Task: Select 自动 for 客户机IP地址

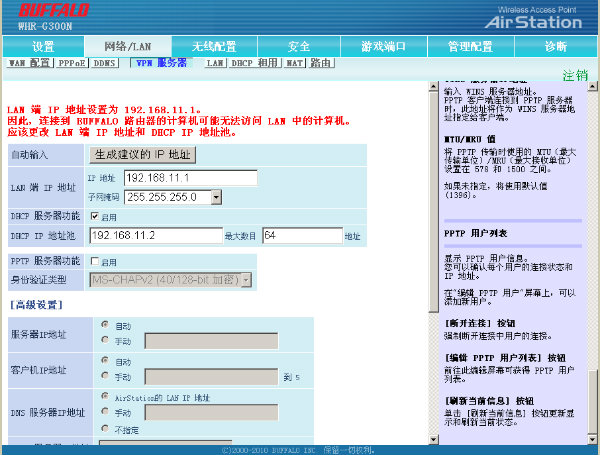Action: click(105, 360)
